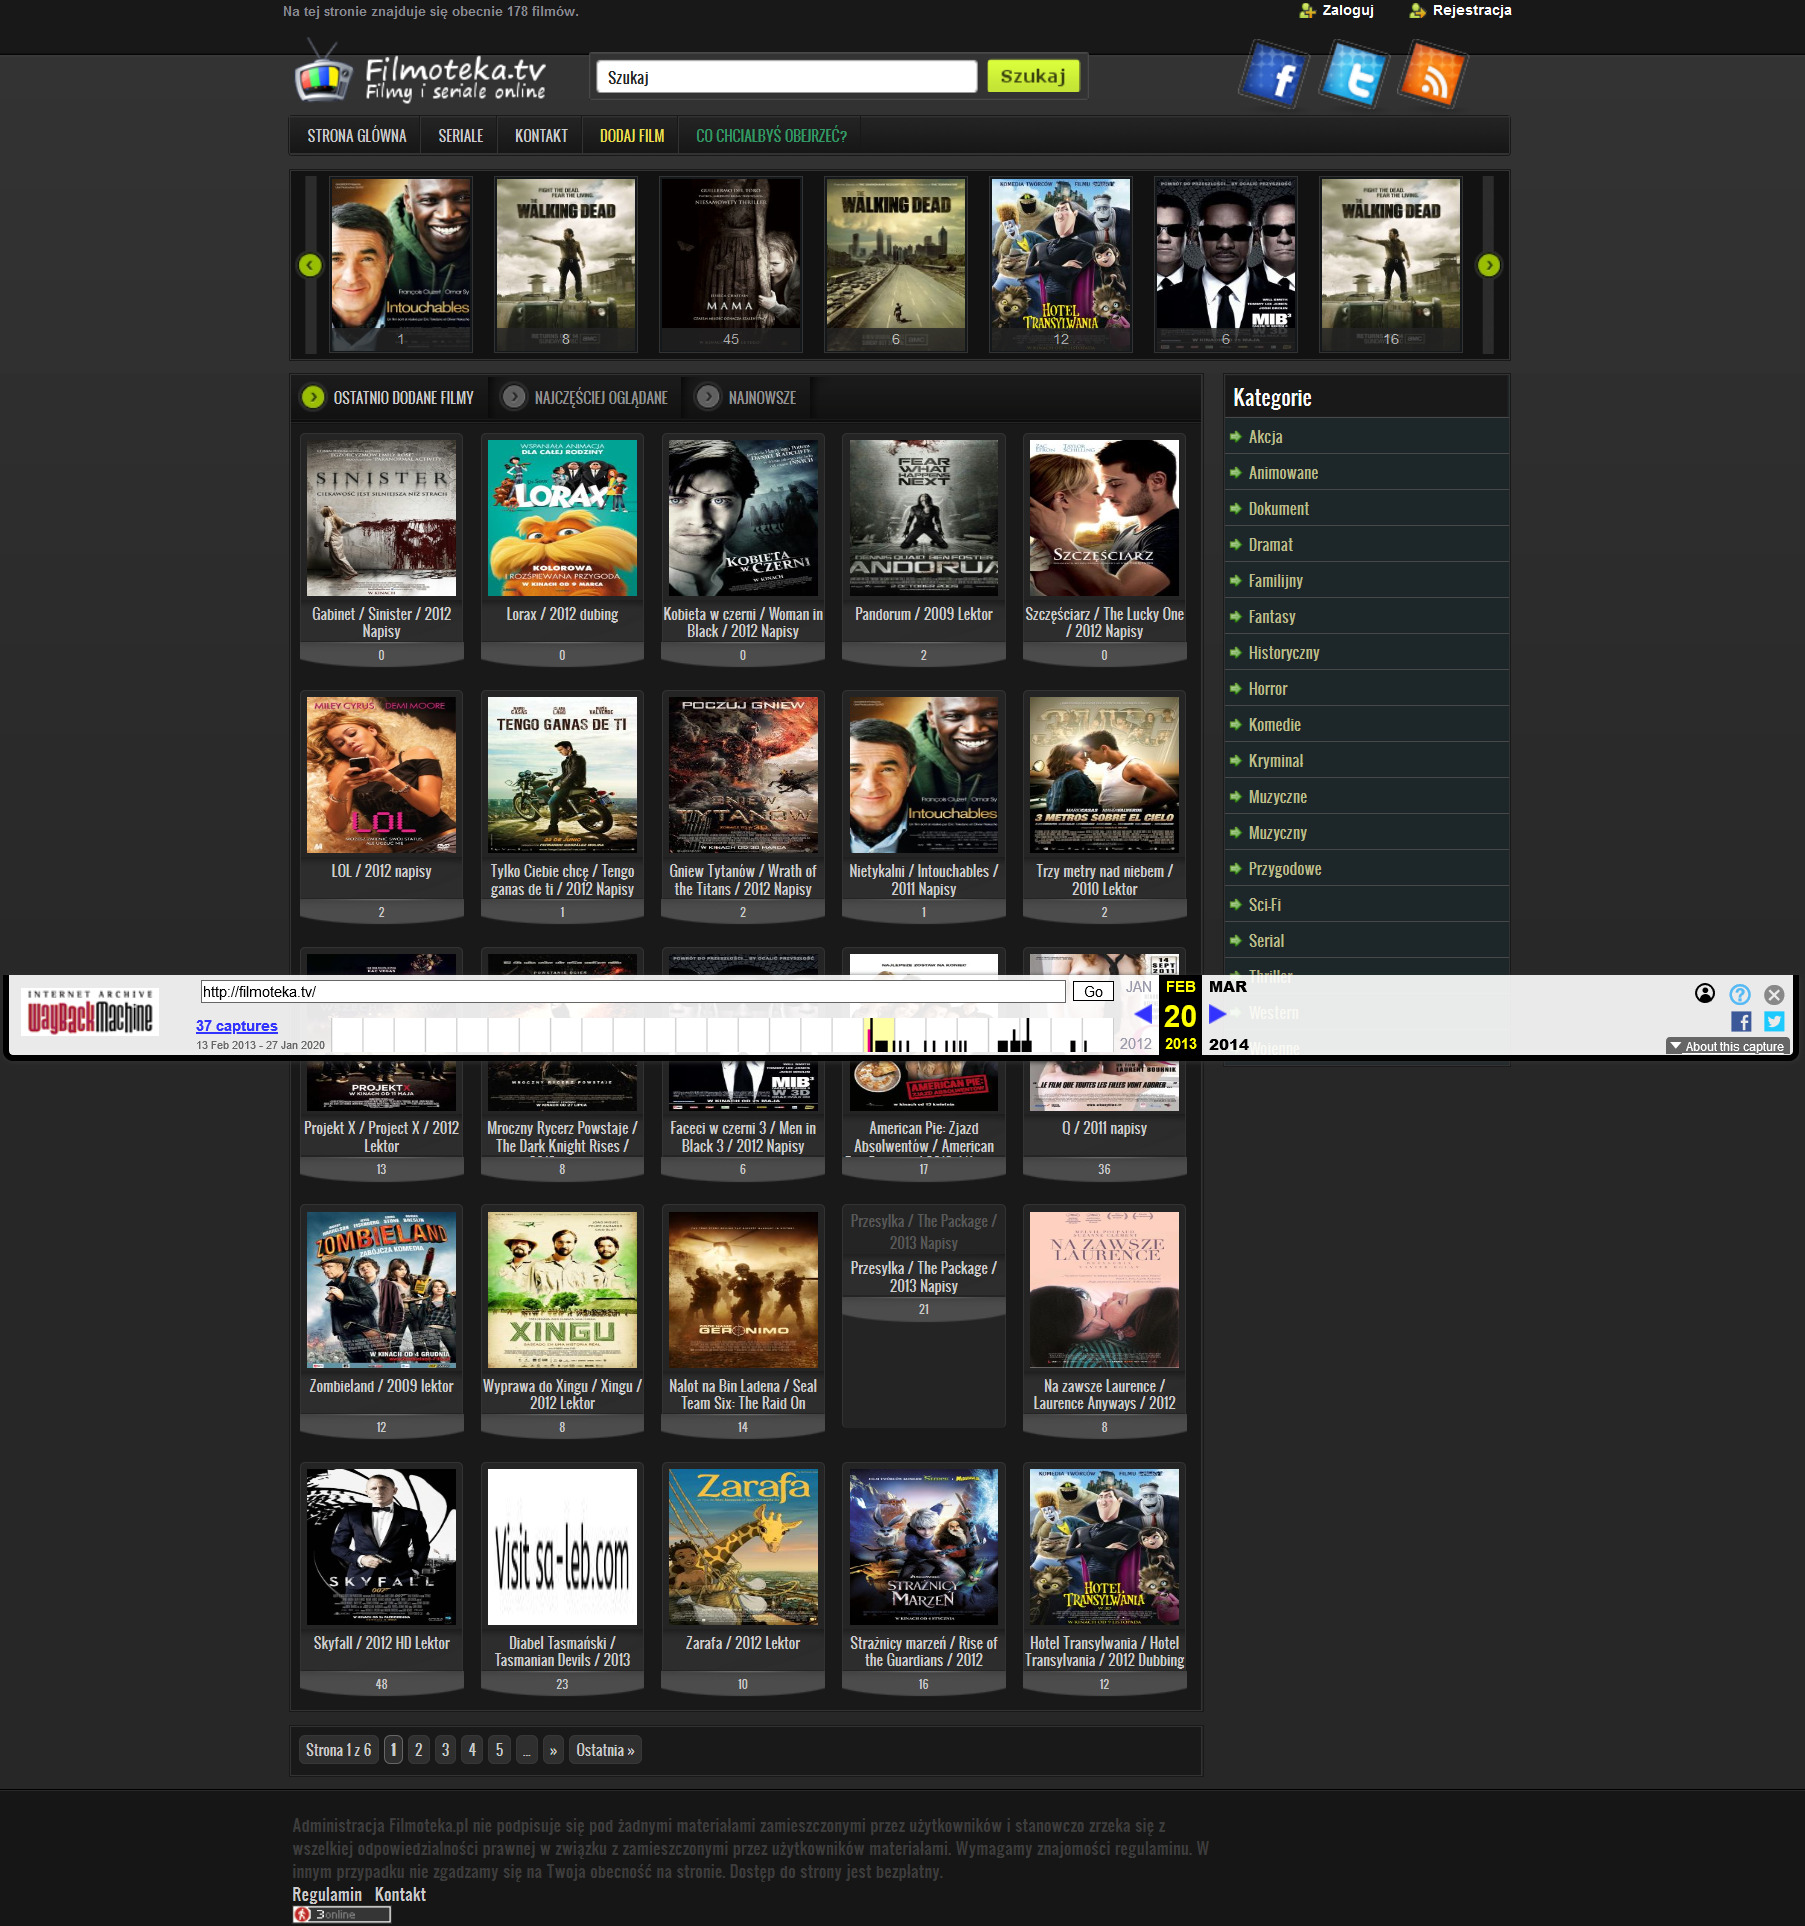
Task: Click the arrow icon beside Akcja category
Action: pyautogui.click(x=1236, y=436)
